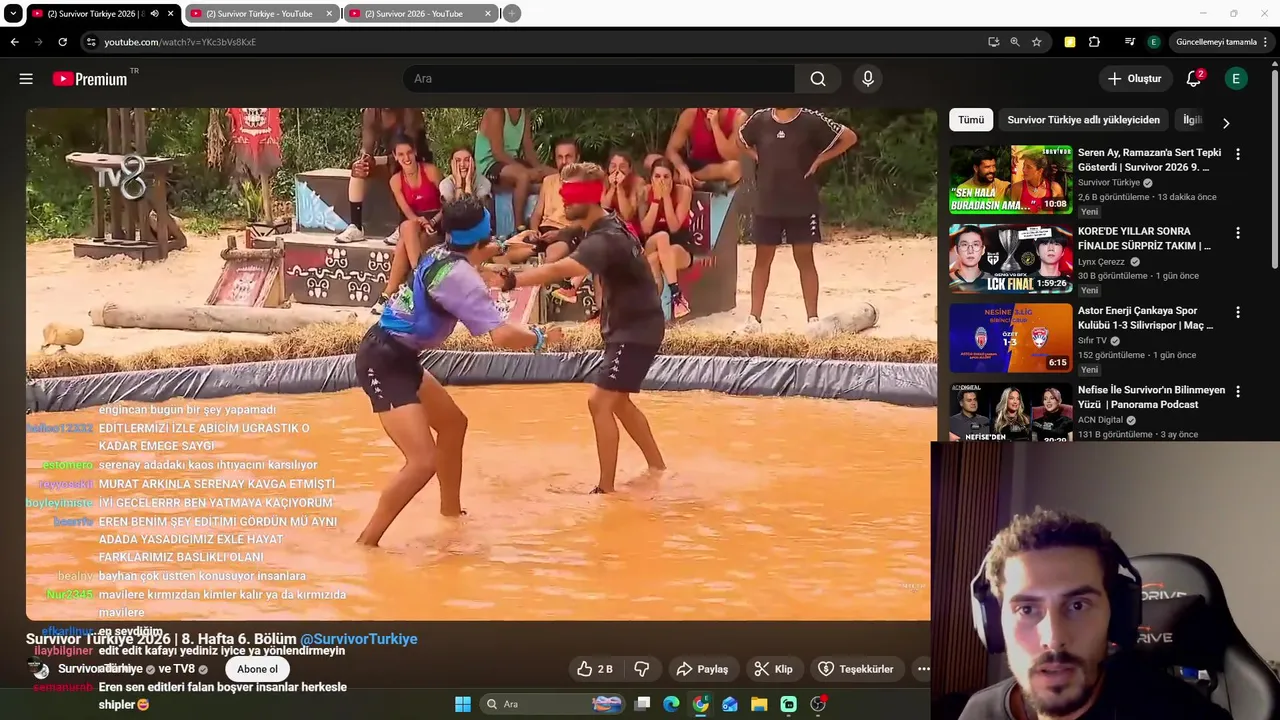Dislike the video with thumbs down
The width and height of the screenshot is (1280, 720).
pyautogui.click(x=642, y=669)
